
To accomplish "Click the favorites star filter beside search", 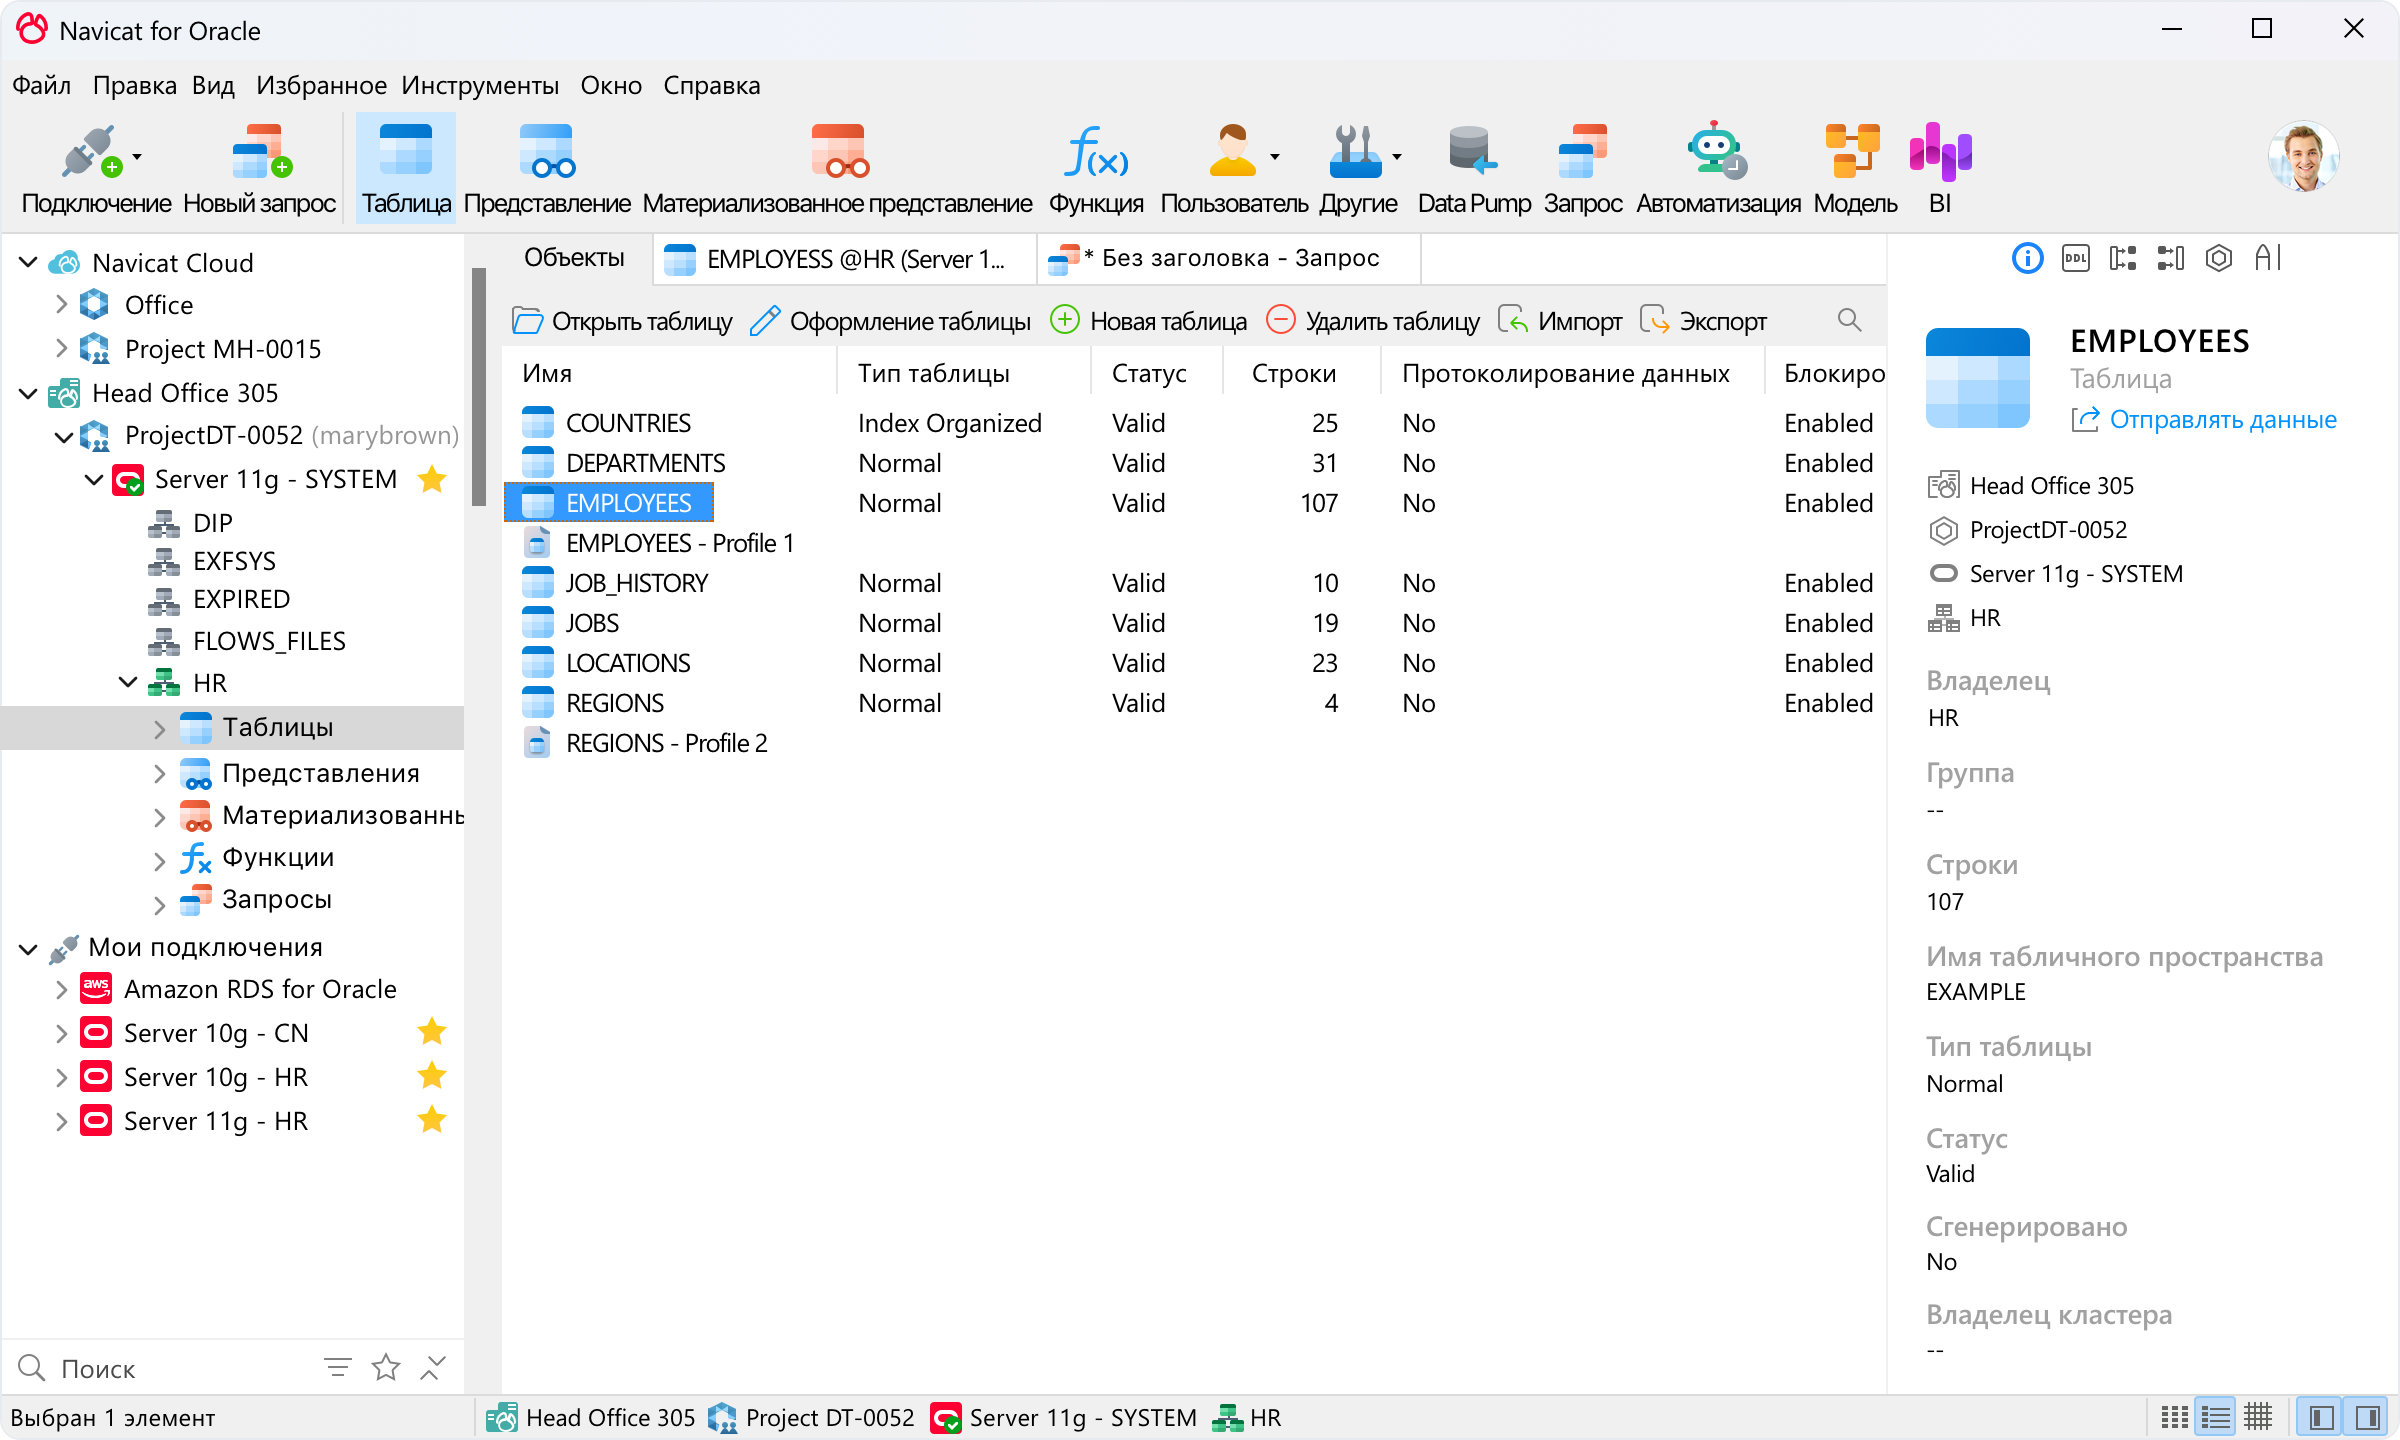I will (x=386, y=1367).
